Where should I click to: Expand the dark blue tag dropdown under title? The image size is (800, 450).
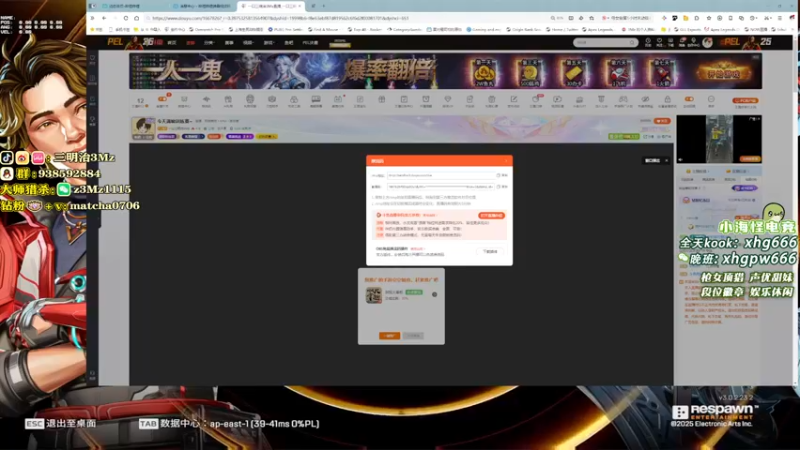193,137
